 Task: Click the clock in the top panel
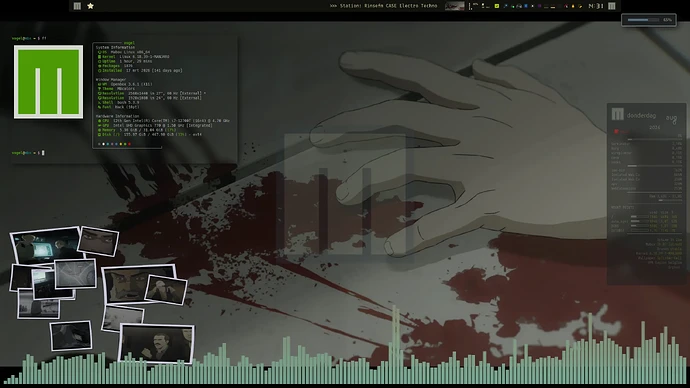pyautogui.click(x=595, y=6)
